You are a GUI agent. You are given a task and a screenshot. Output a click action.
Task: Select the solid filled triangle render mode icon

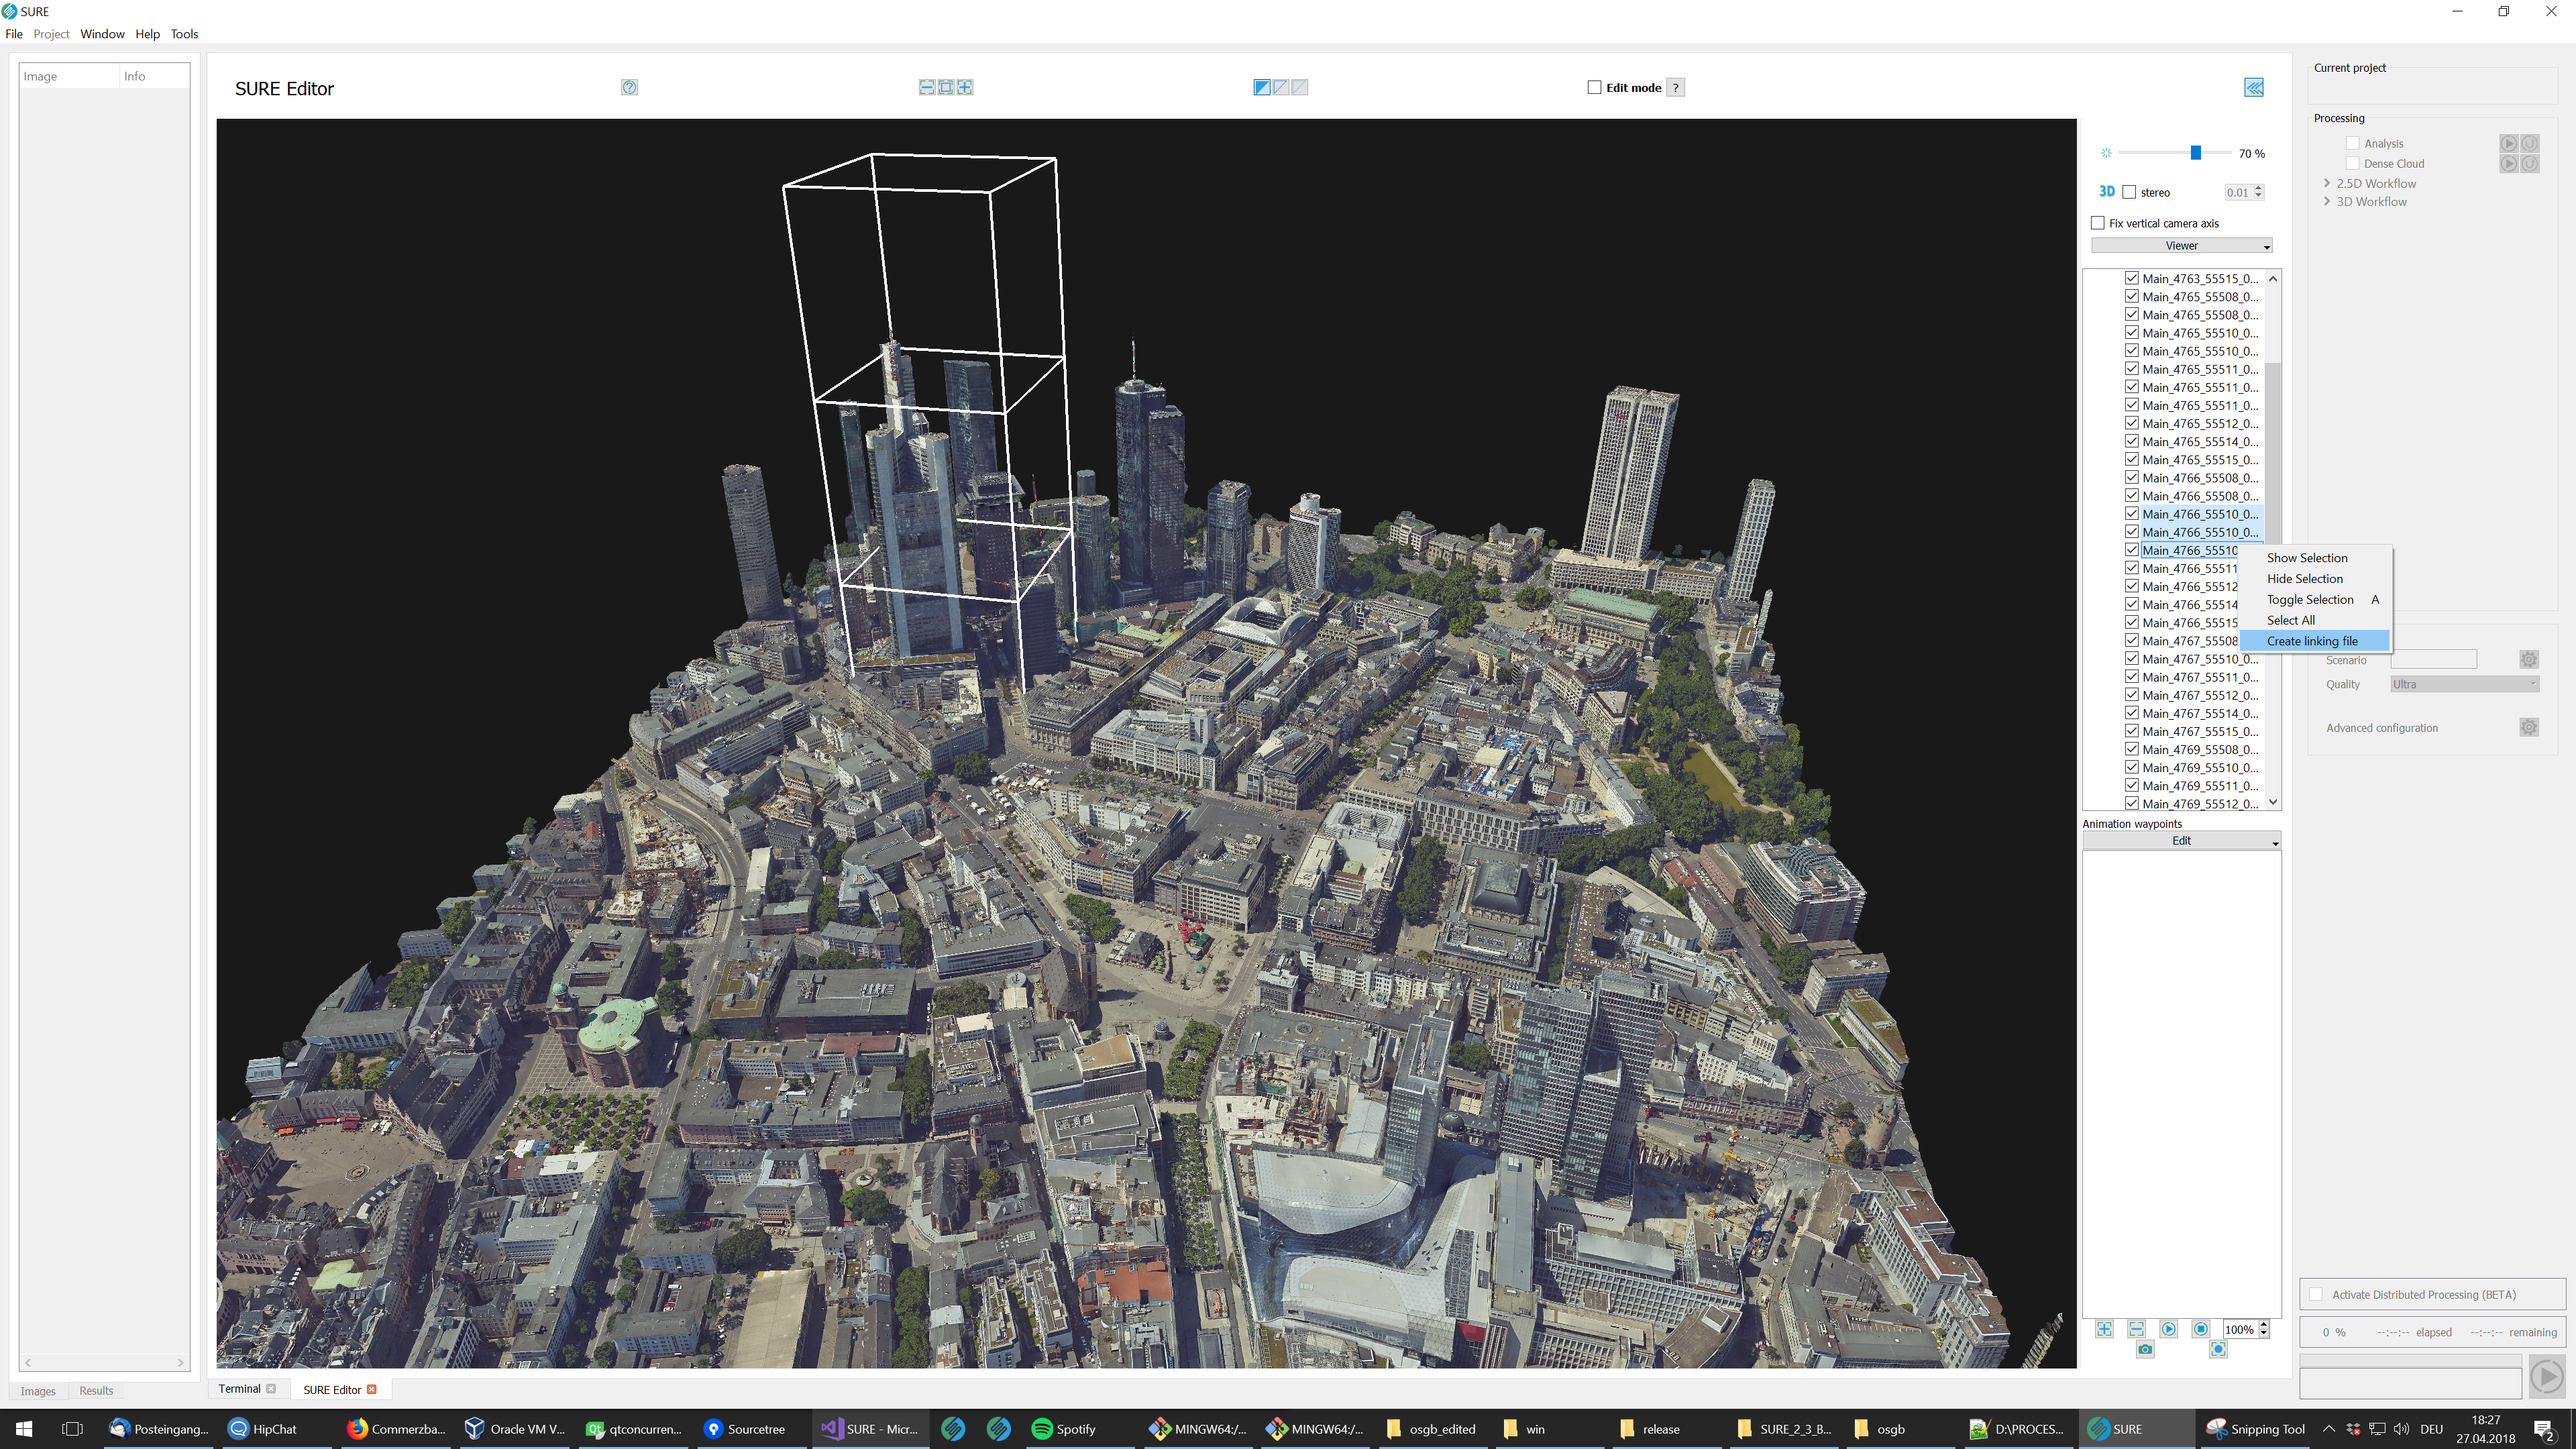pos(1262,87)
